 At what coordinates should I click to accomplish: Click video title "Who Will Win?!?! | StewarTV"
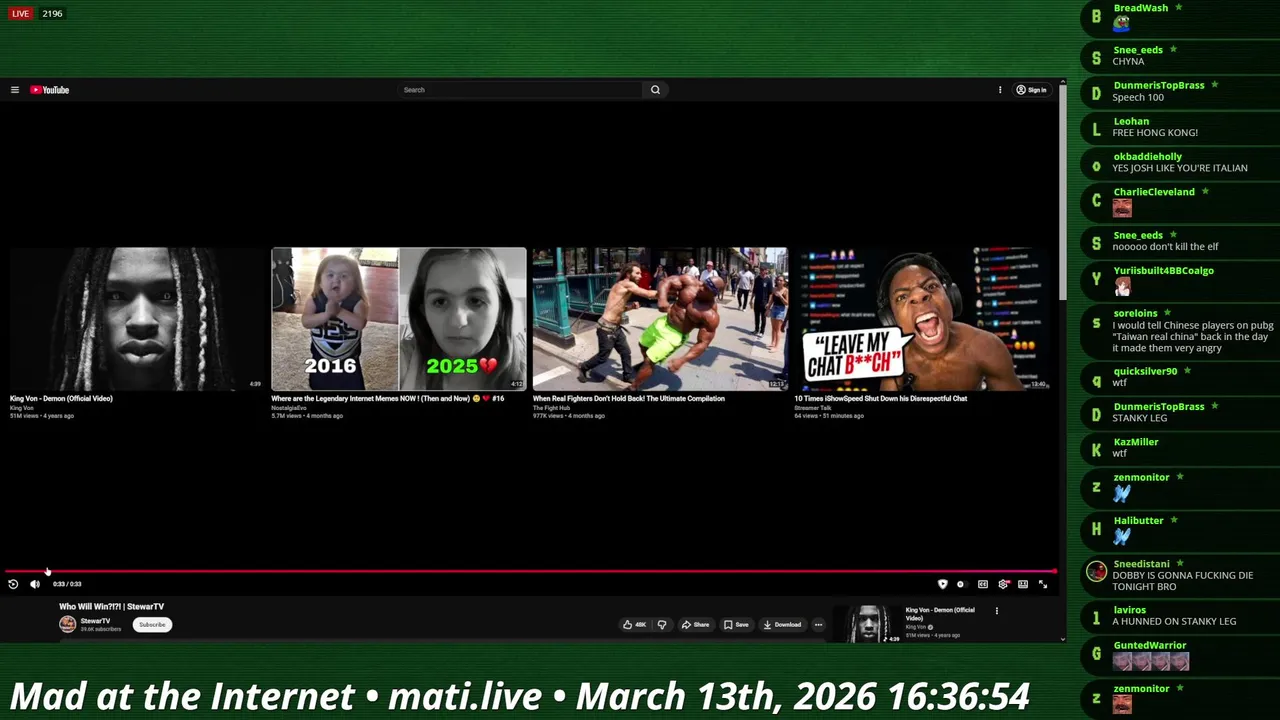(x=111, y=606)
